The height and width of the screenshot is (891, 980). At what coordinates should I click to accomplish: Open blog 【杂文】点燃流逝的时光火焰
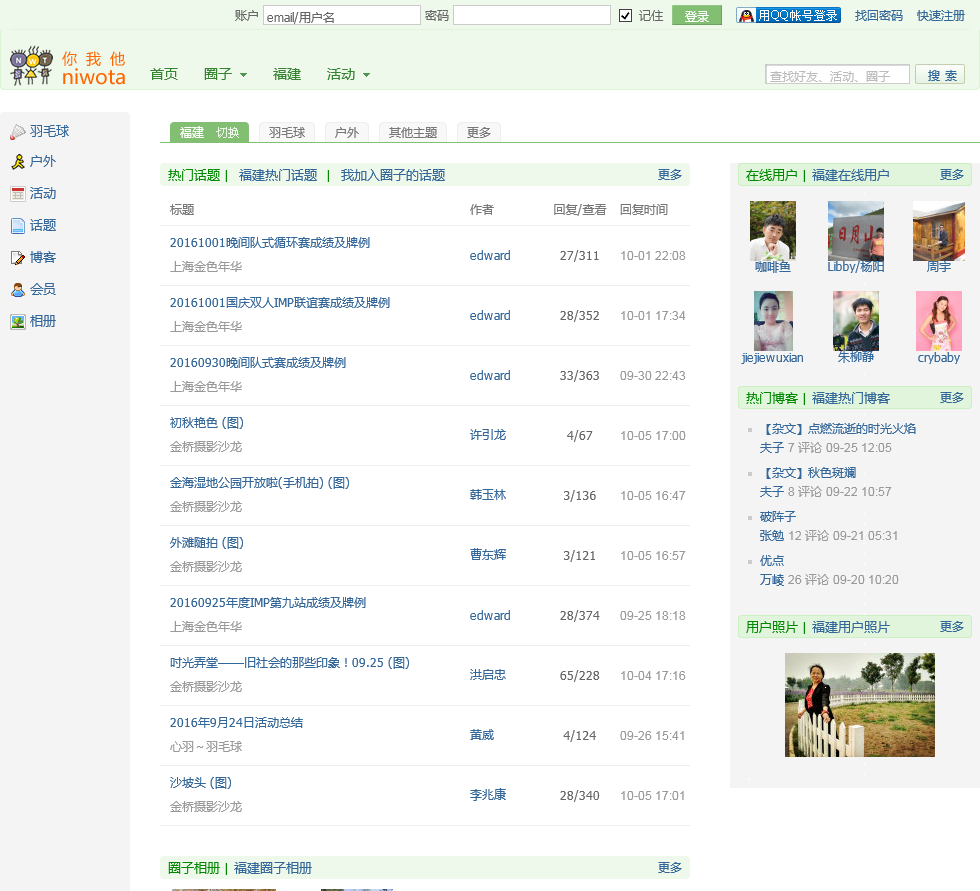click(x=838, y=429)
